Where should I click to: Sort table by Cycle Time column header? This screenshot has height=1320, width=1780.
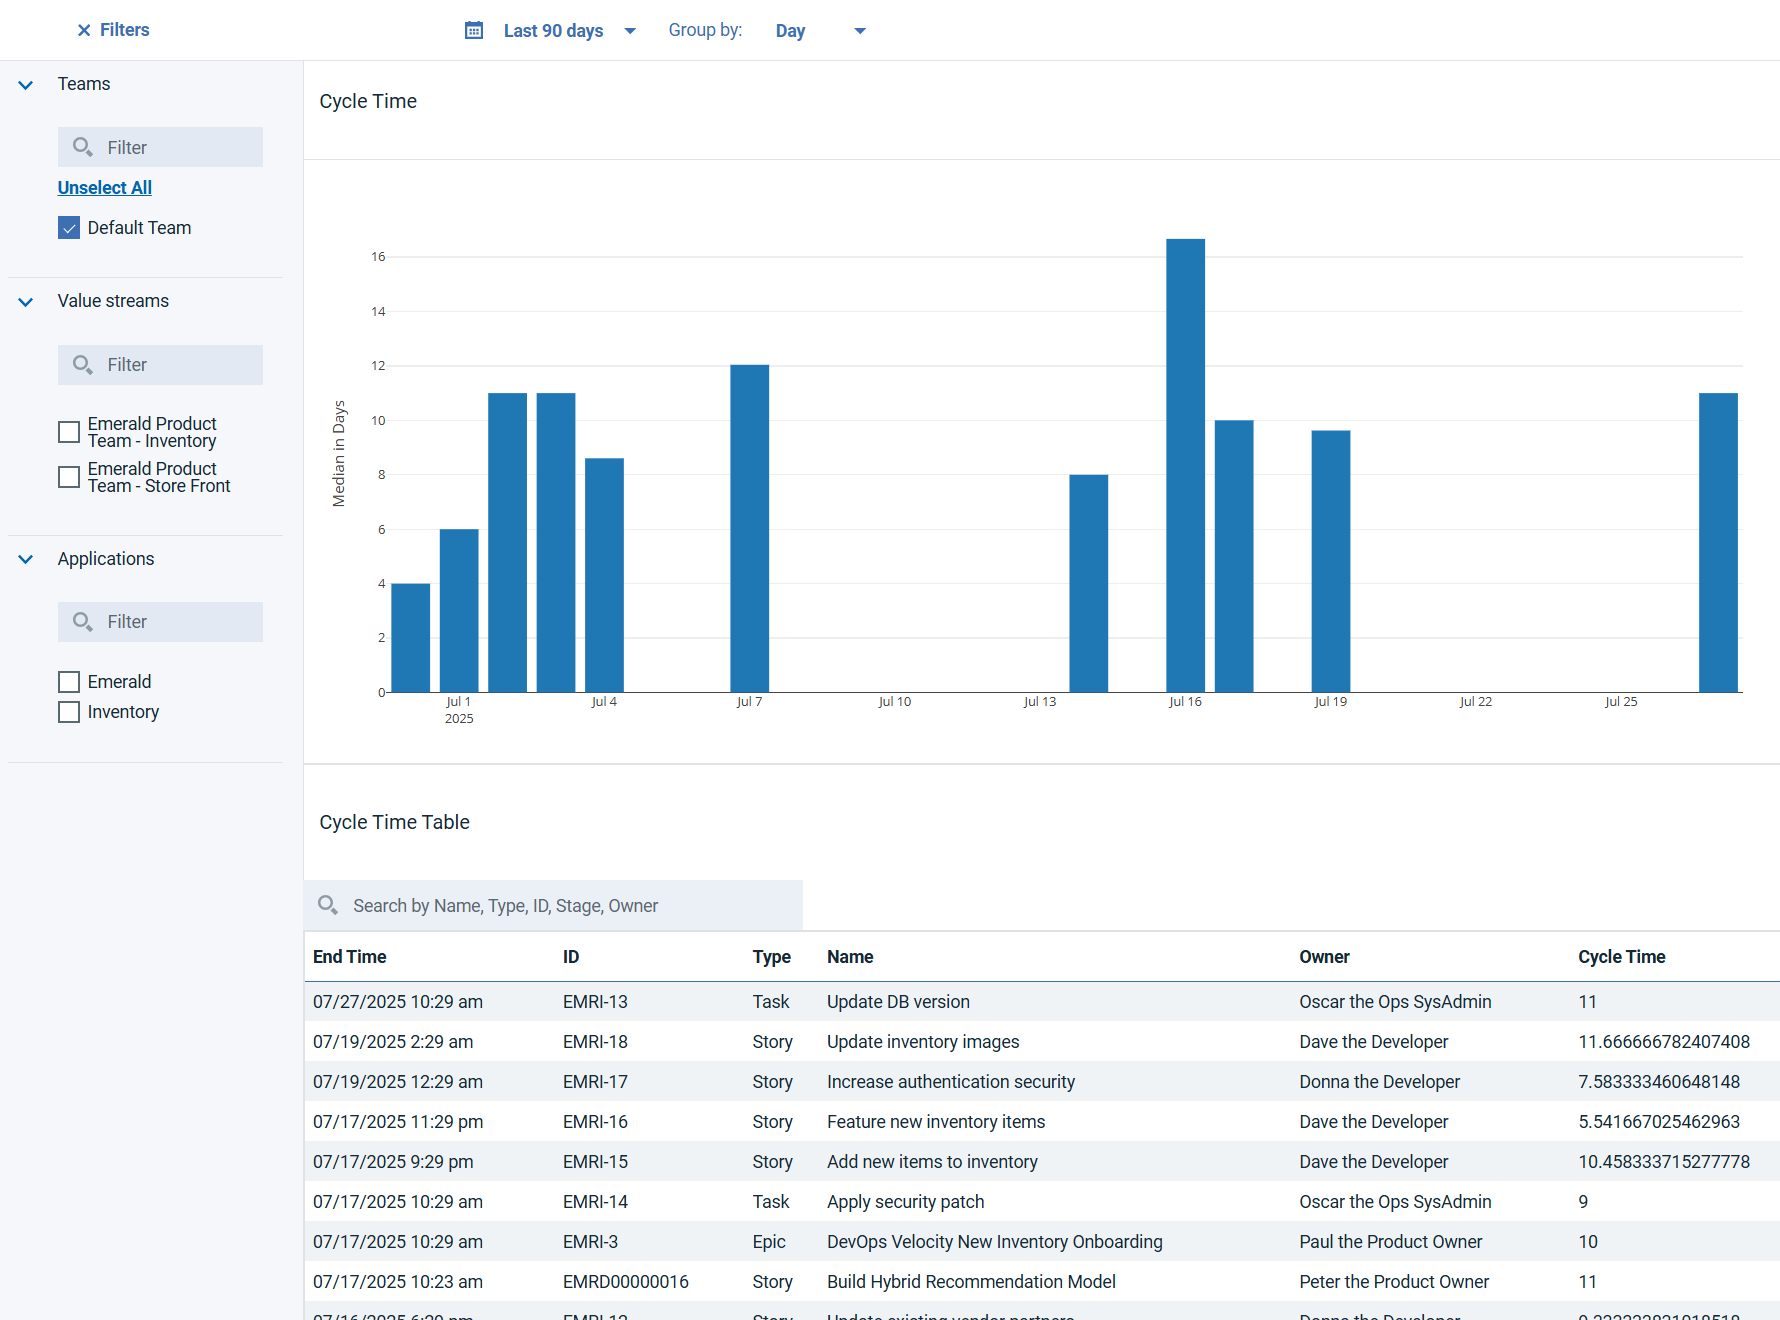(x=1621, y=957)
